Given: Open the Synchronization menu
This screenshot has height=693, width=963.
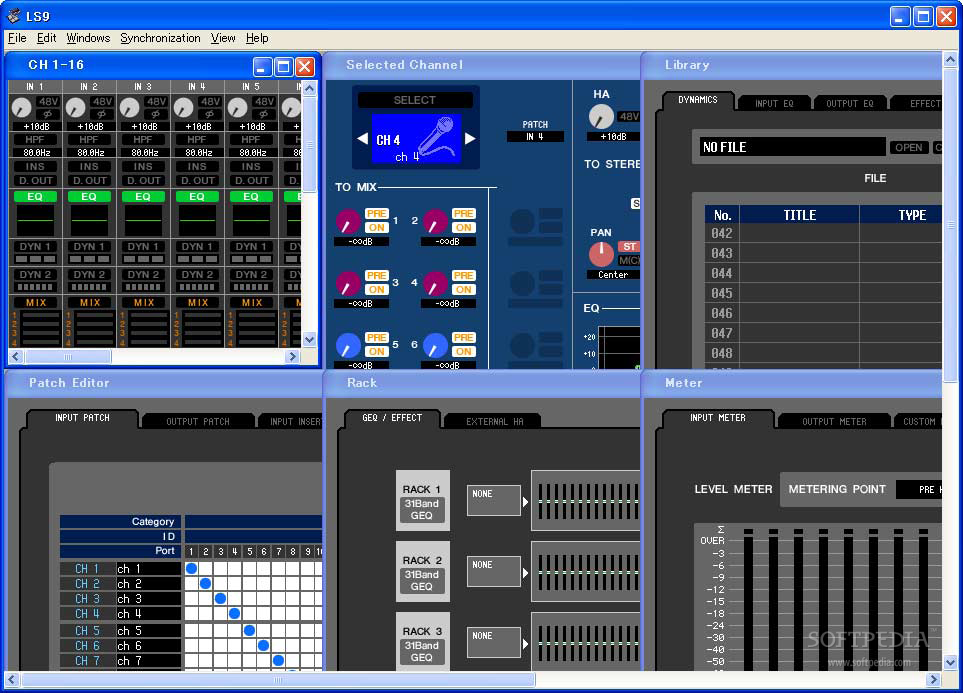Looking at the screenshot, I should click(160, 38).
